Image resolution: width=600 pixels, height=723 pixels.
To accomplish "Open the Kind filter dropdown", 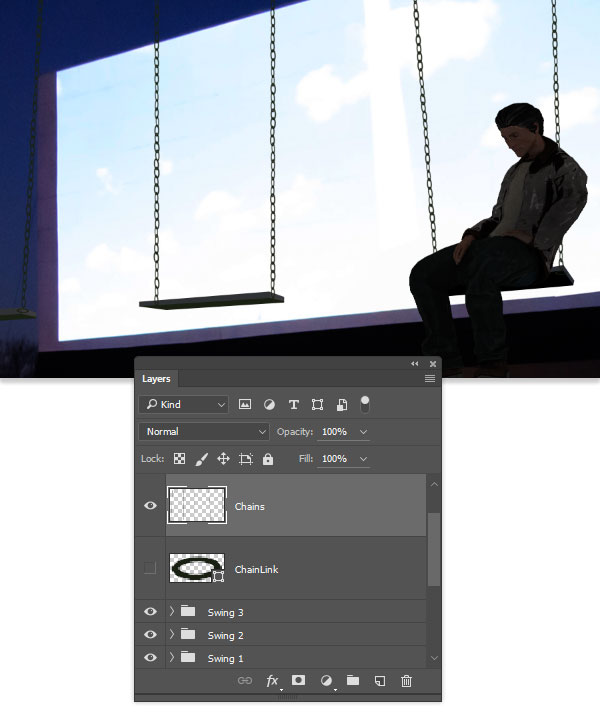I will [184, 404].
